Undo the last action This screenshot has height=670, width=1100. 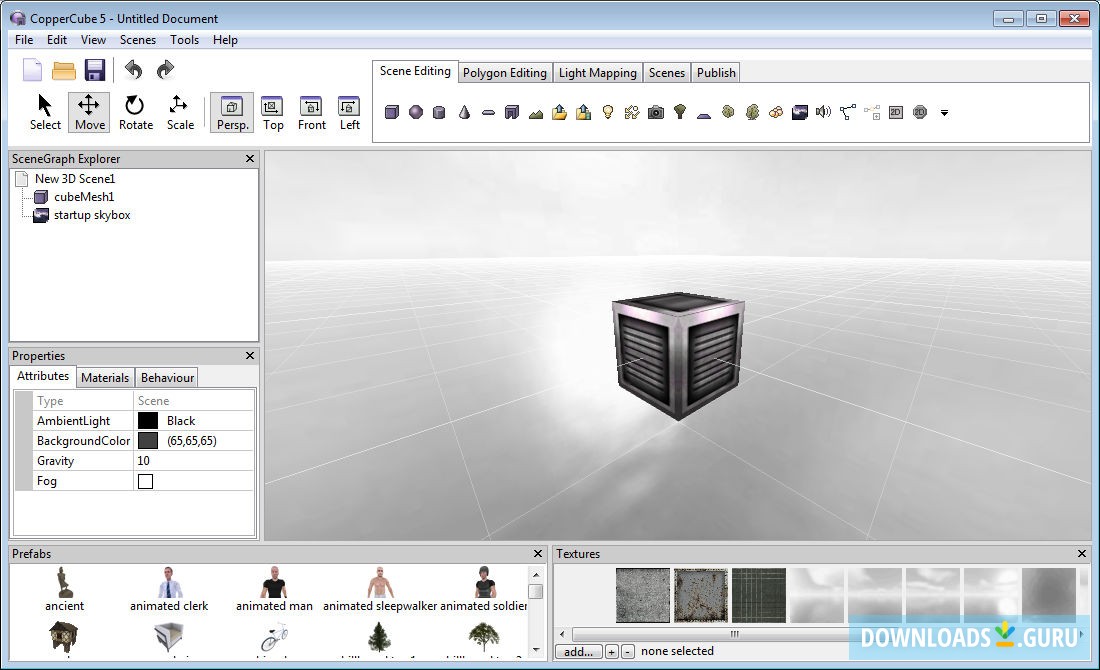[x=133, y=70]
